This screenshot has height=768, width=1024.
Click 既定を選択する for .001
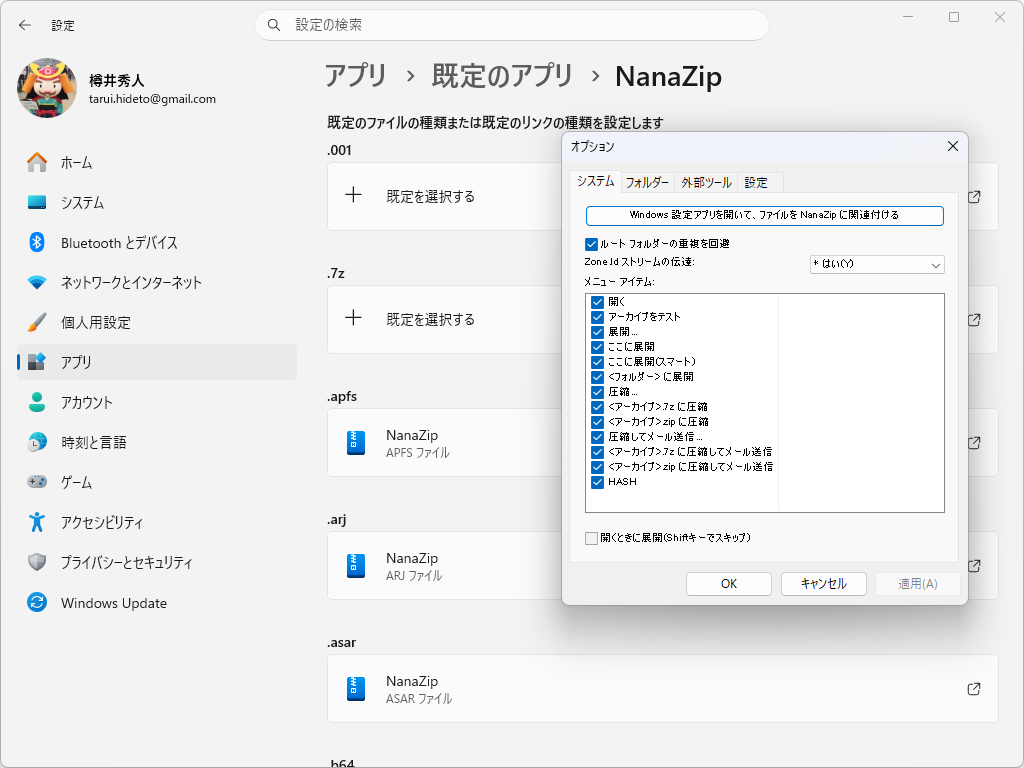tap(430, 197)
